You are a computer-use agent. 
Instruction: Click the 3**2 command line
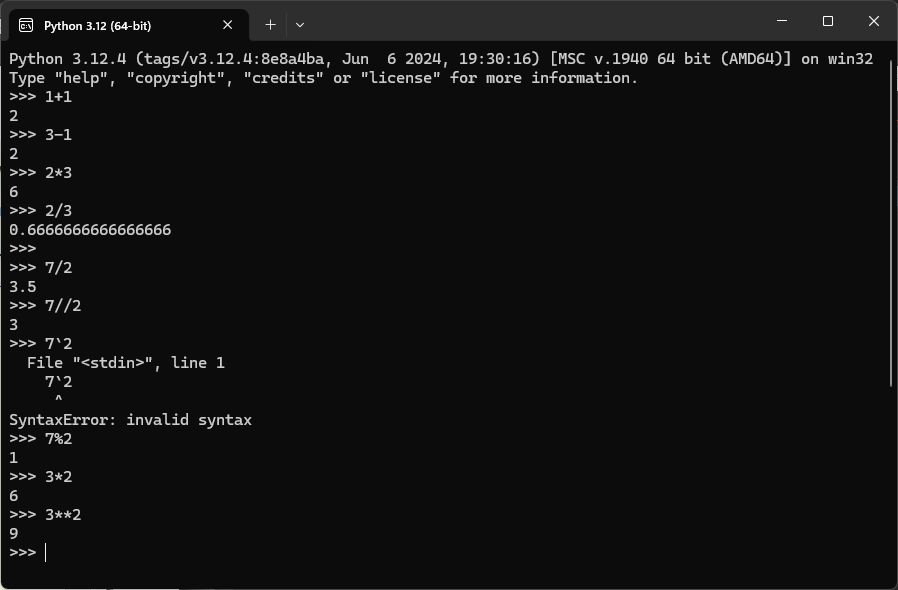(62, 515)
